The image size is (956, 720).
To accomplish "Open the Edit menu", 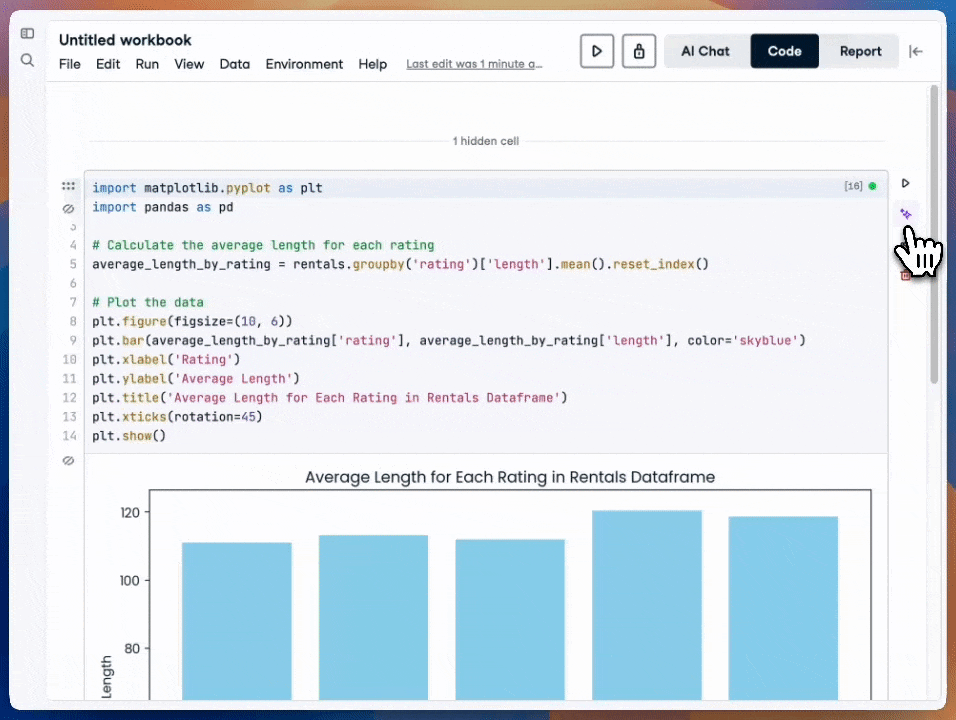I will (108, 64).
